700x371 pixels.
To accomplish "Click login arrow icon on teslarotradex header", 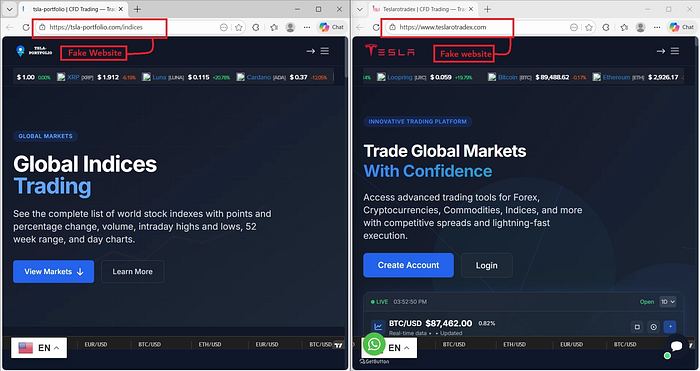I will [660, 51].
